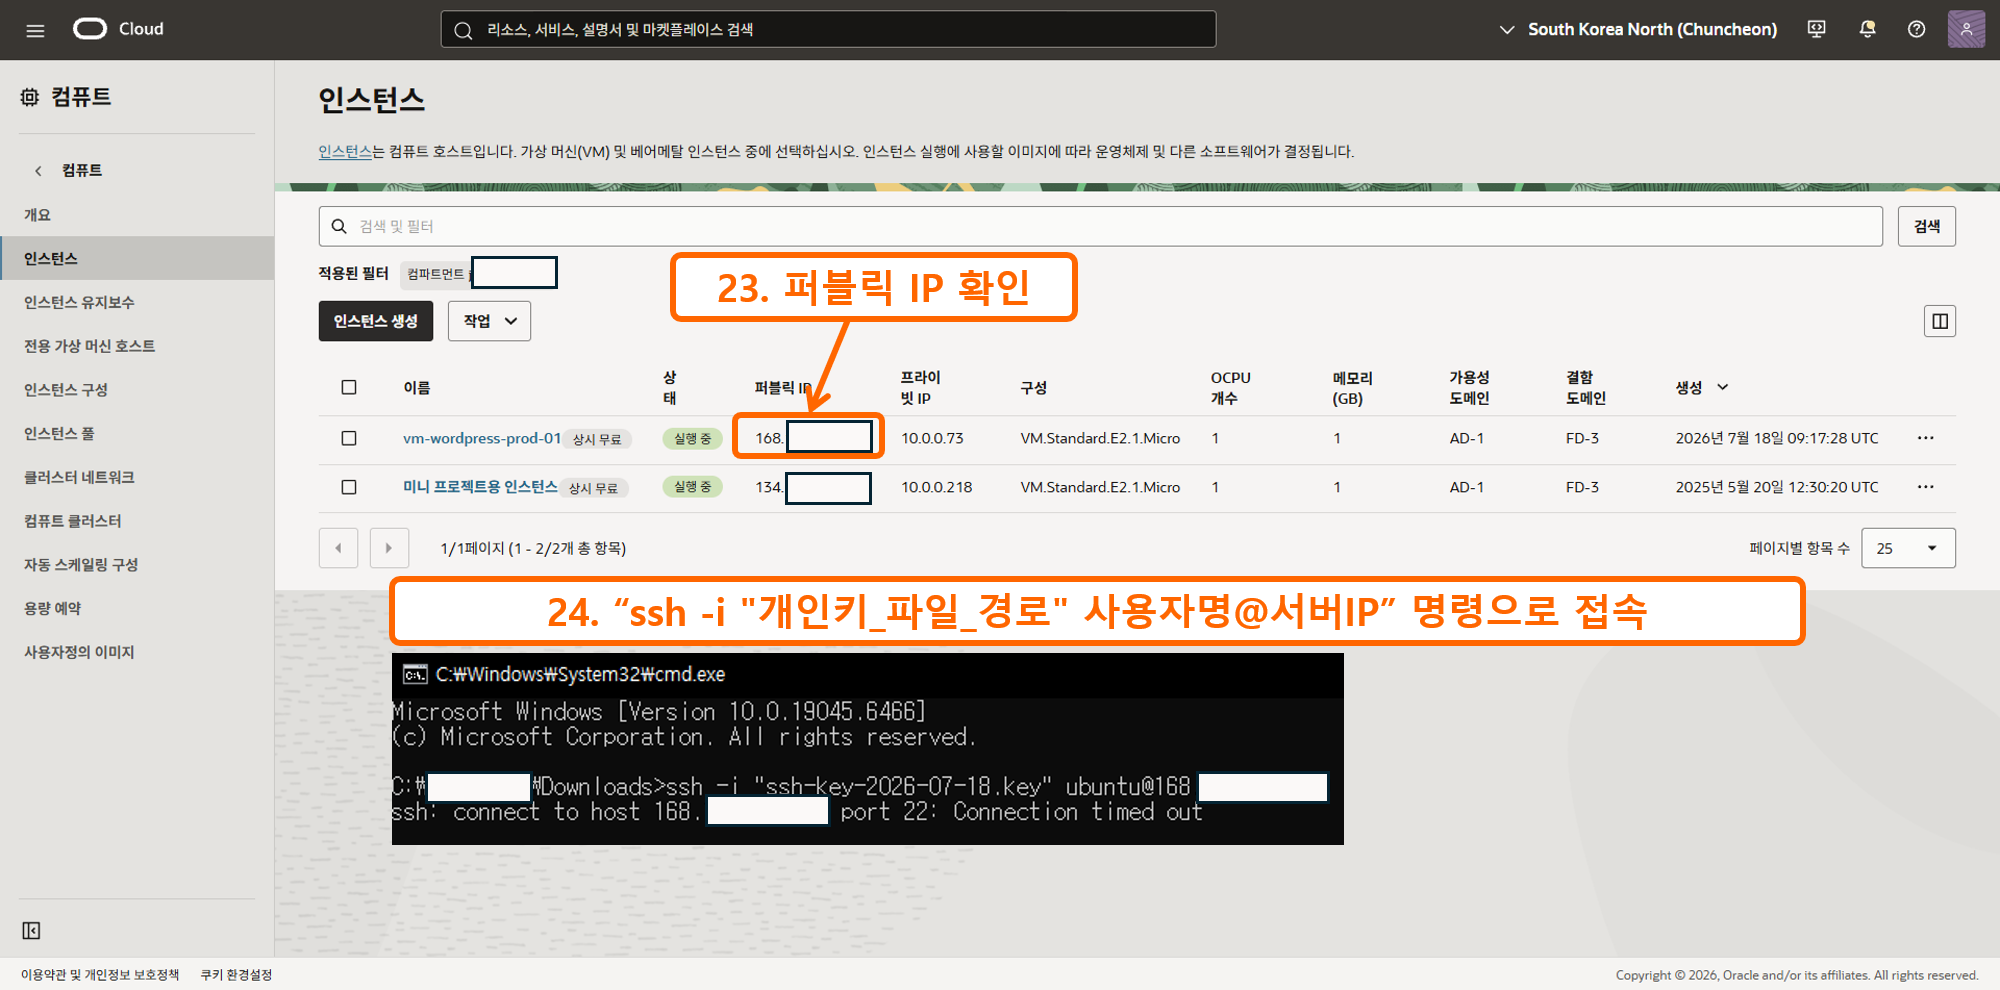
Task: Click the 가용성 도메인 column header
Action: click(1469, 387)
